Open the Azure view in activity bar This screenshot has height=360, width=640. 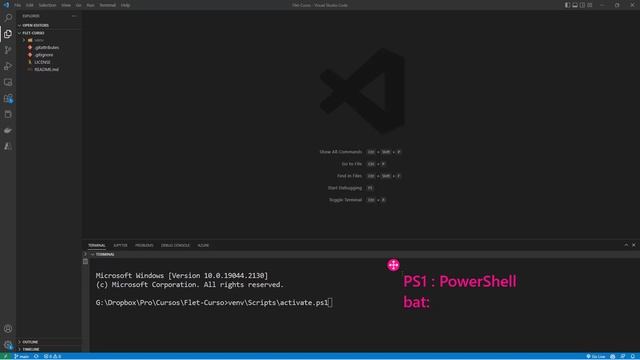pyautogui.click(x=8, y=146)
